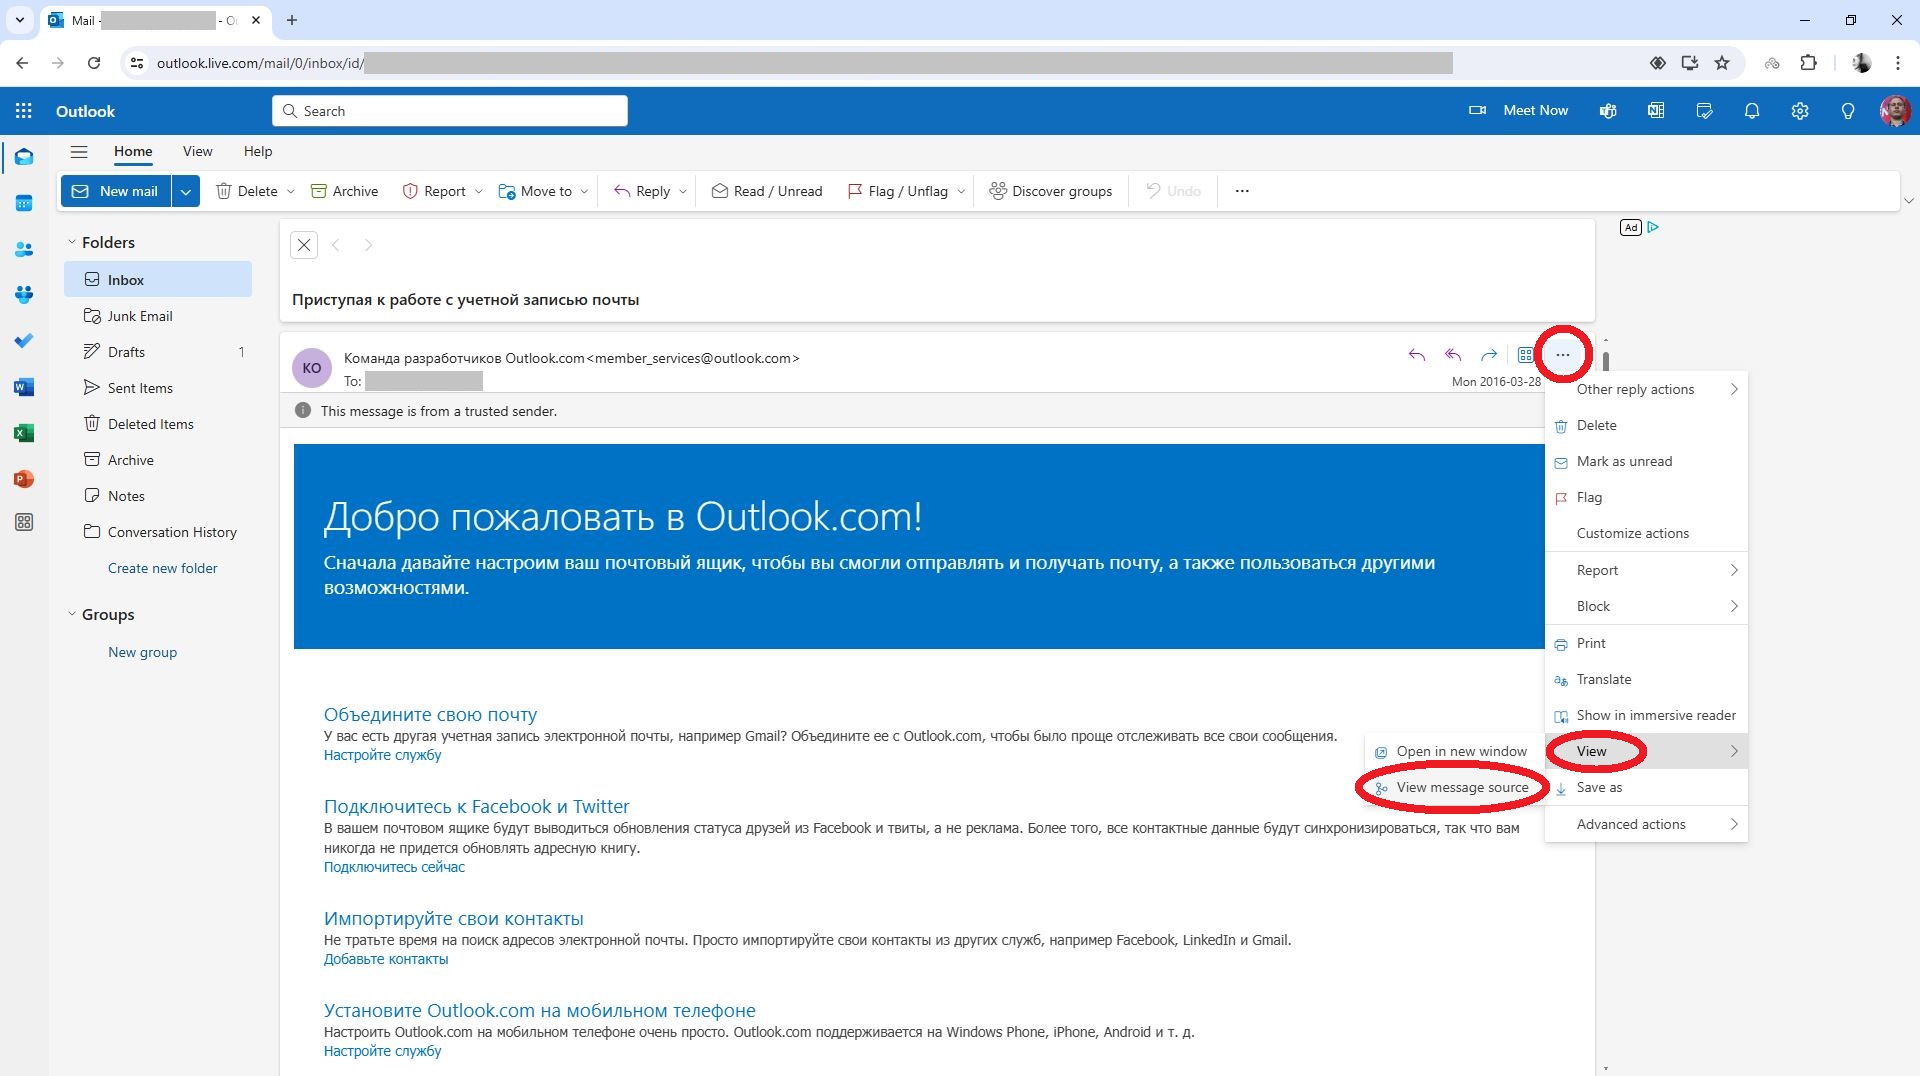
Task: Open the Apps grid icon in message header
Action: 1525,355
